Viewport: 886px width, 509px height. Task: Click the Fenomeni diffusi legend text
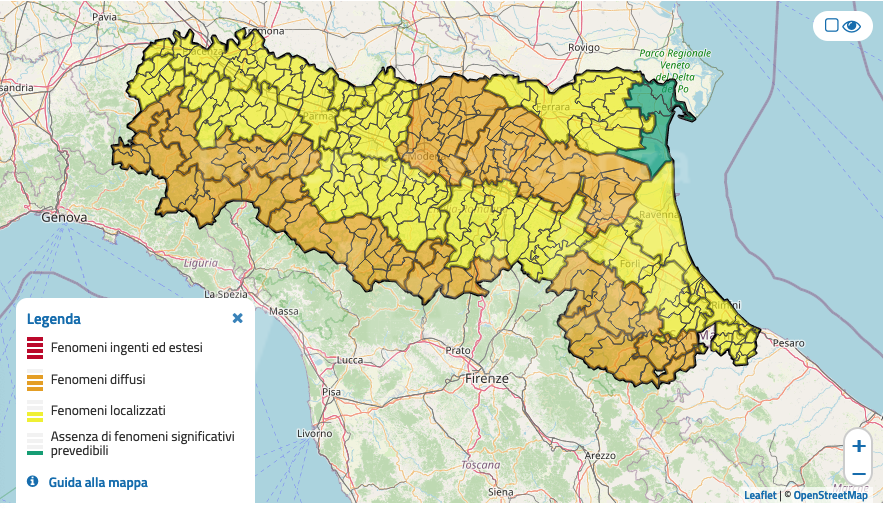(98, 380)
